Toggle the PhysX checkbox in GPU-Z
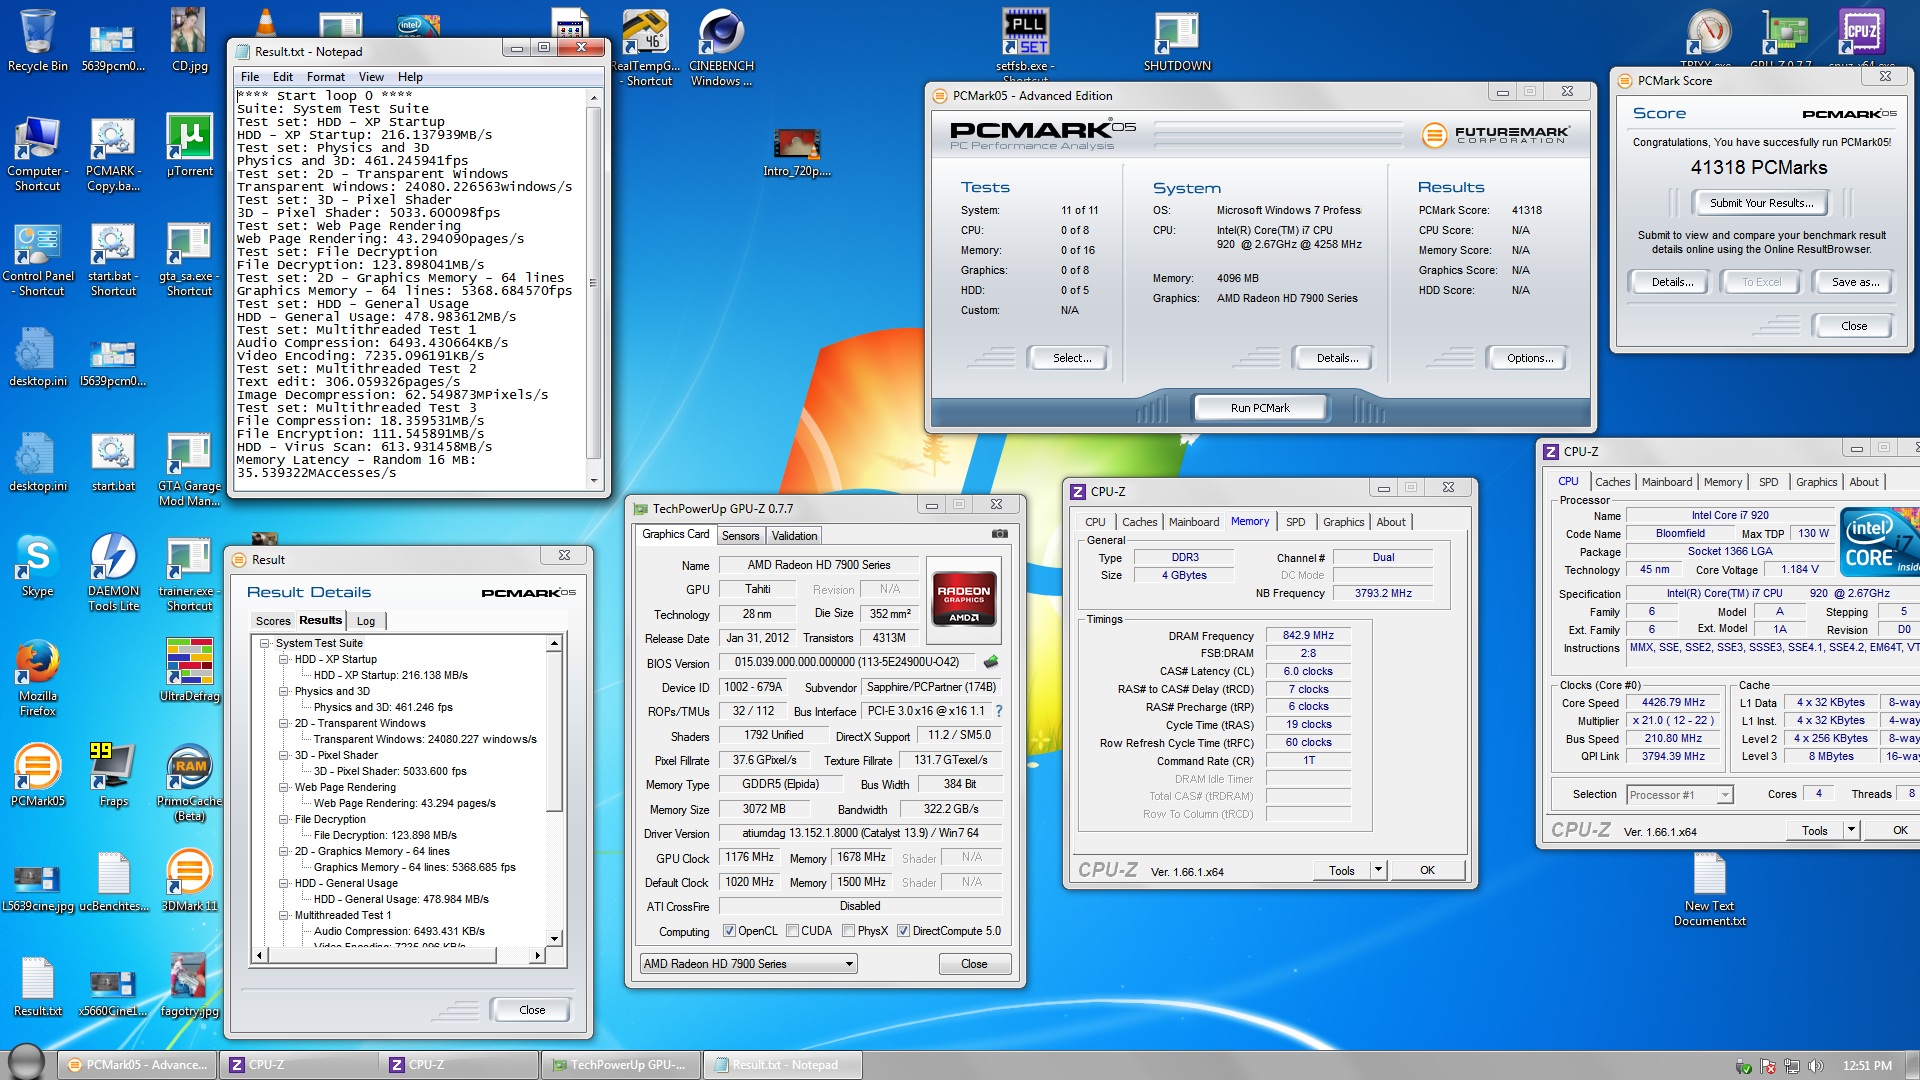 pos(848,931)
